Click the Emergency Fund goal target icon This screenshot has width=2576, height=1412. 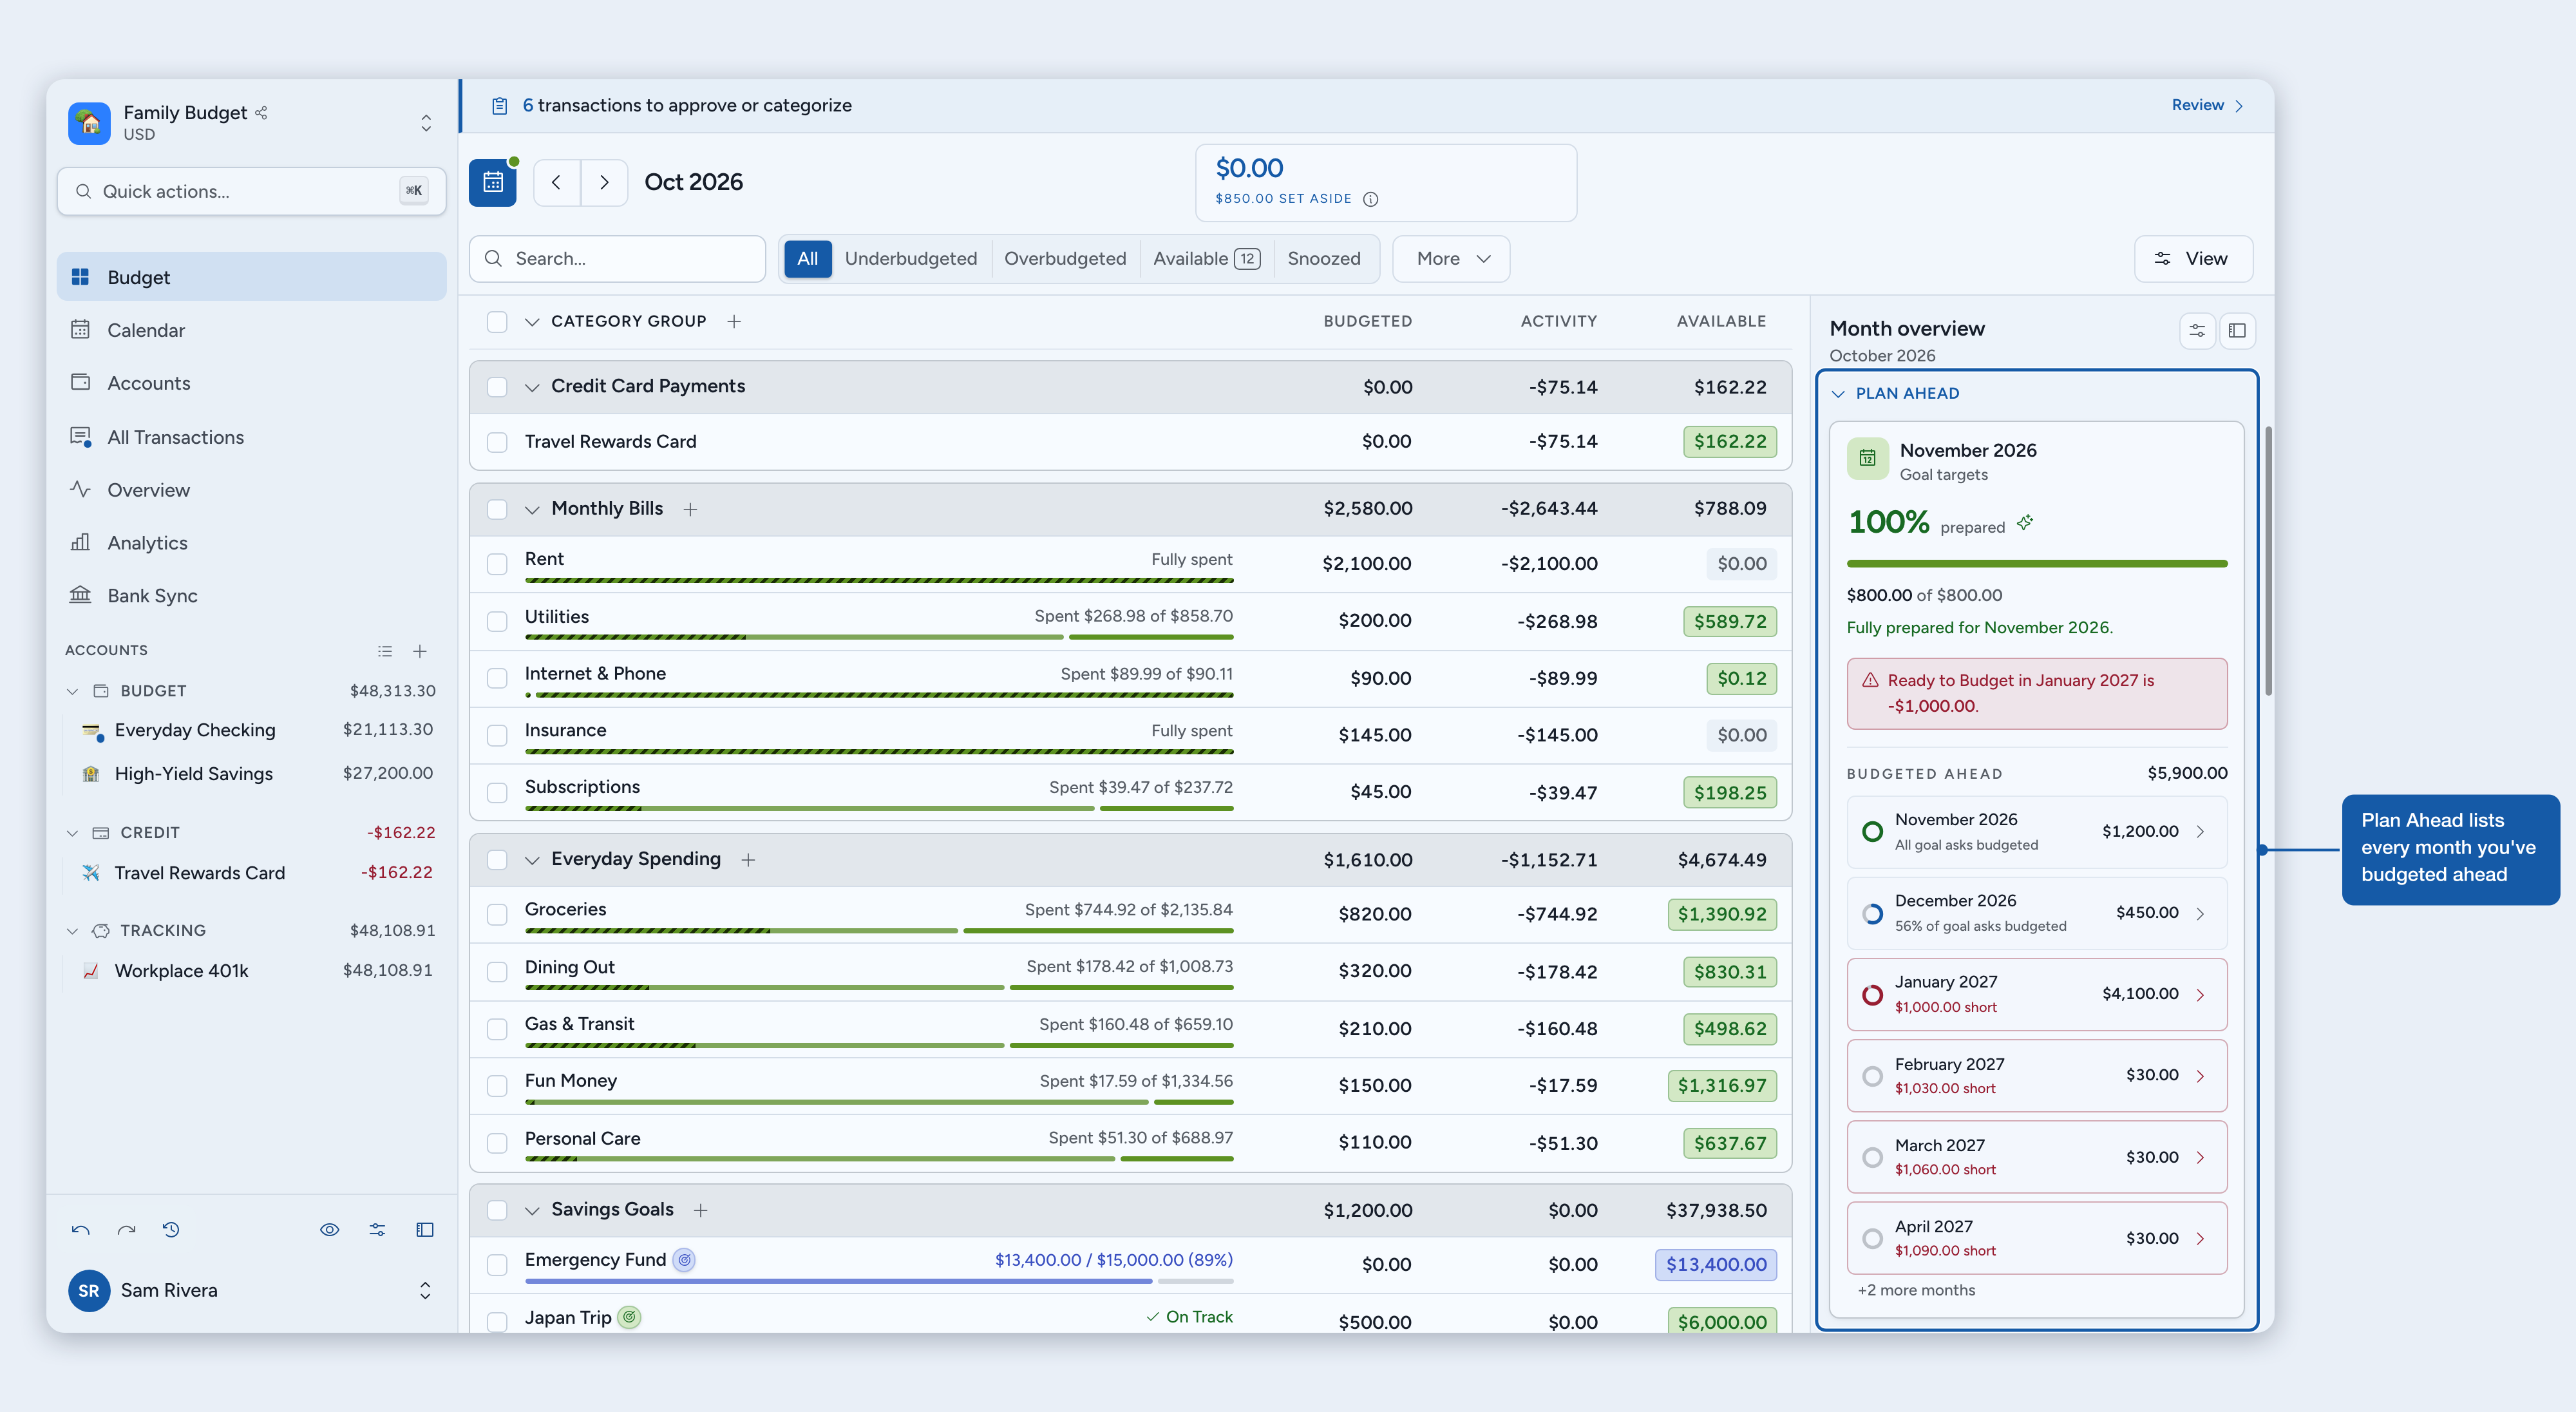pos(684,1260)
